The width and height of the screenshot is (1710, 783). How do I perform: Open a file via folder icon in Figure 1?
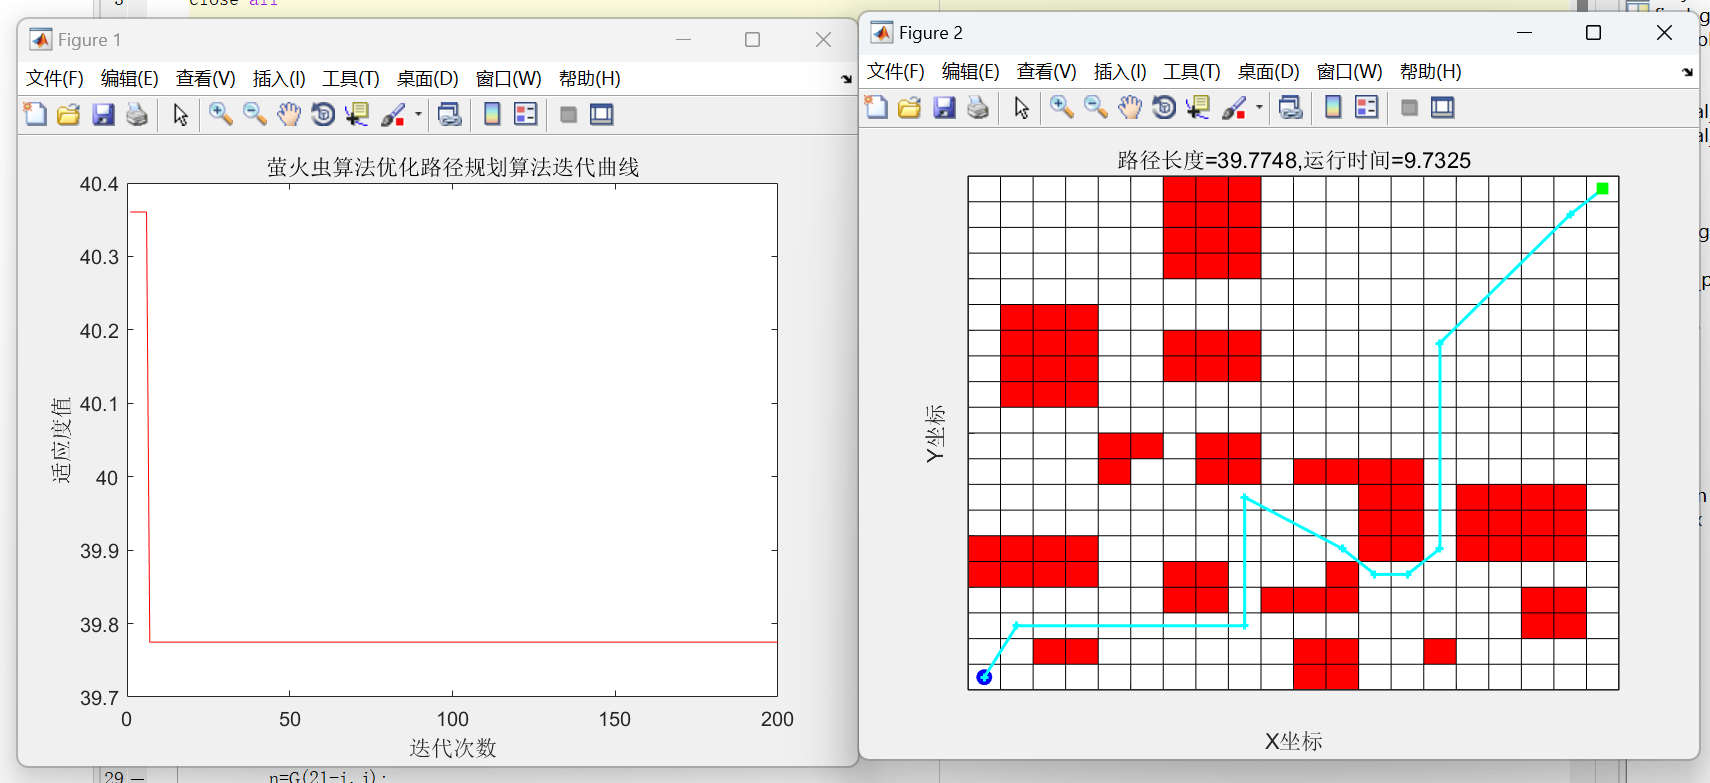69,115
